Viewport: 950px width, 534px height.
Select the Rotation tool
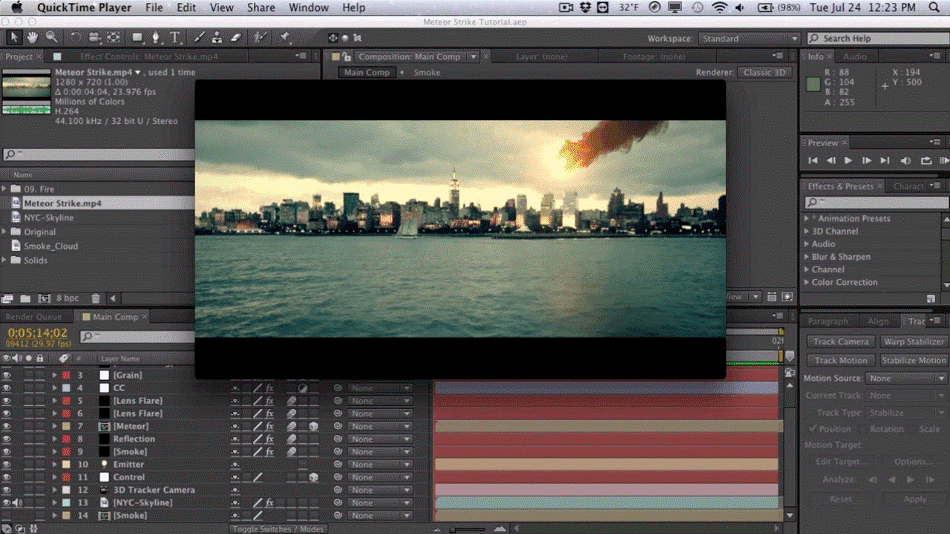pos(75,38)
